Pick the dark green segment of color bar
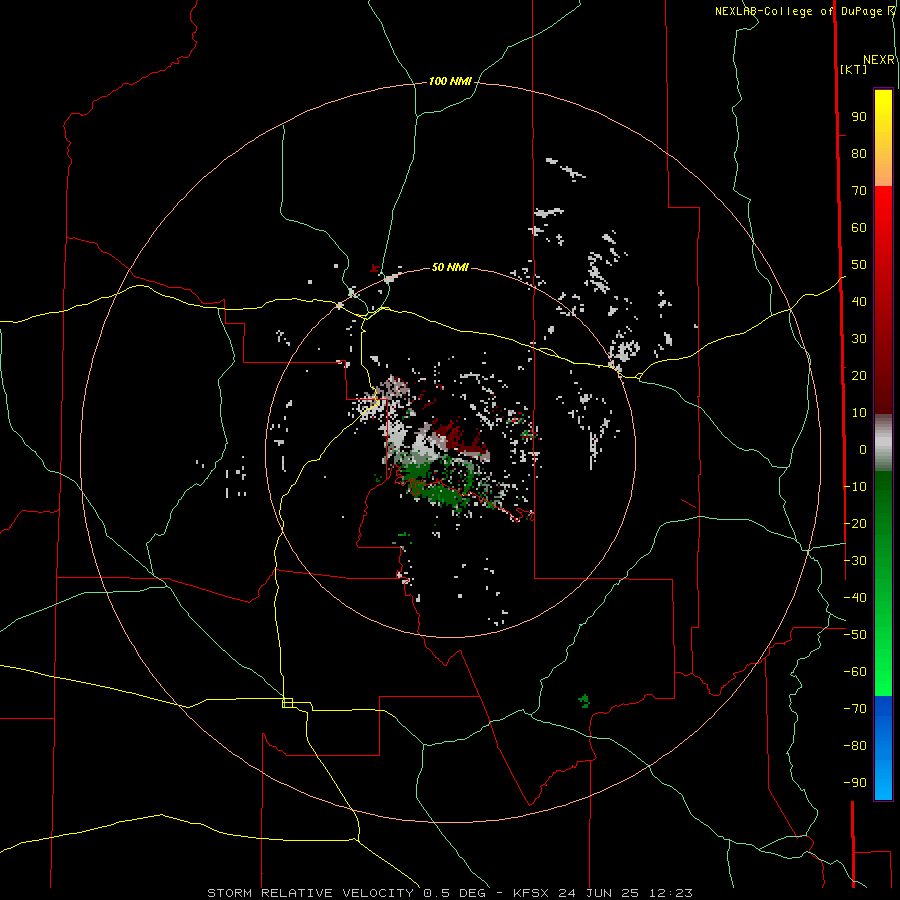 point(883,499)
